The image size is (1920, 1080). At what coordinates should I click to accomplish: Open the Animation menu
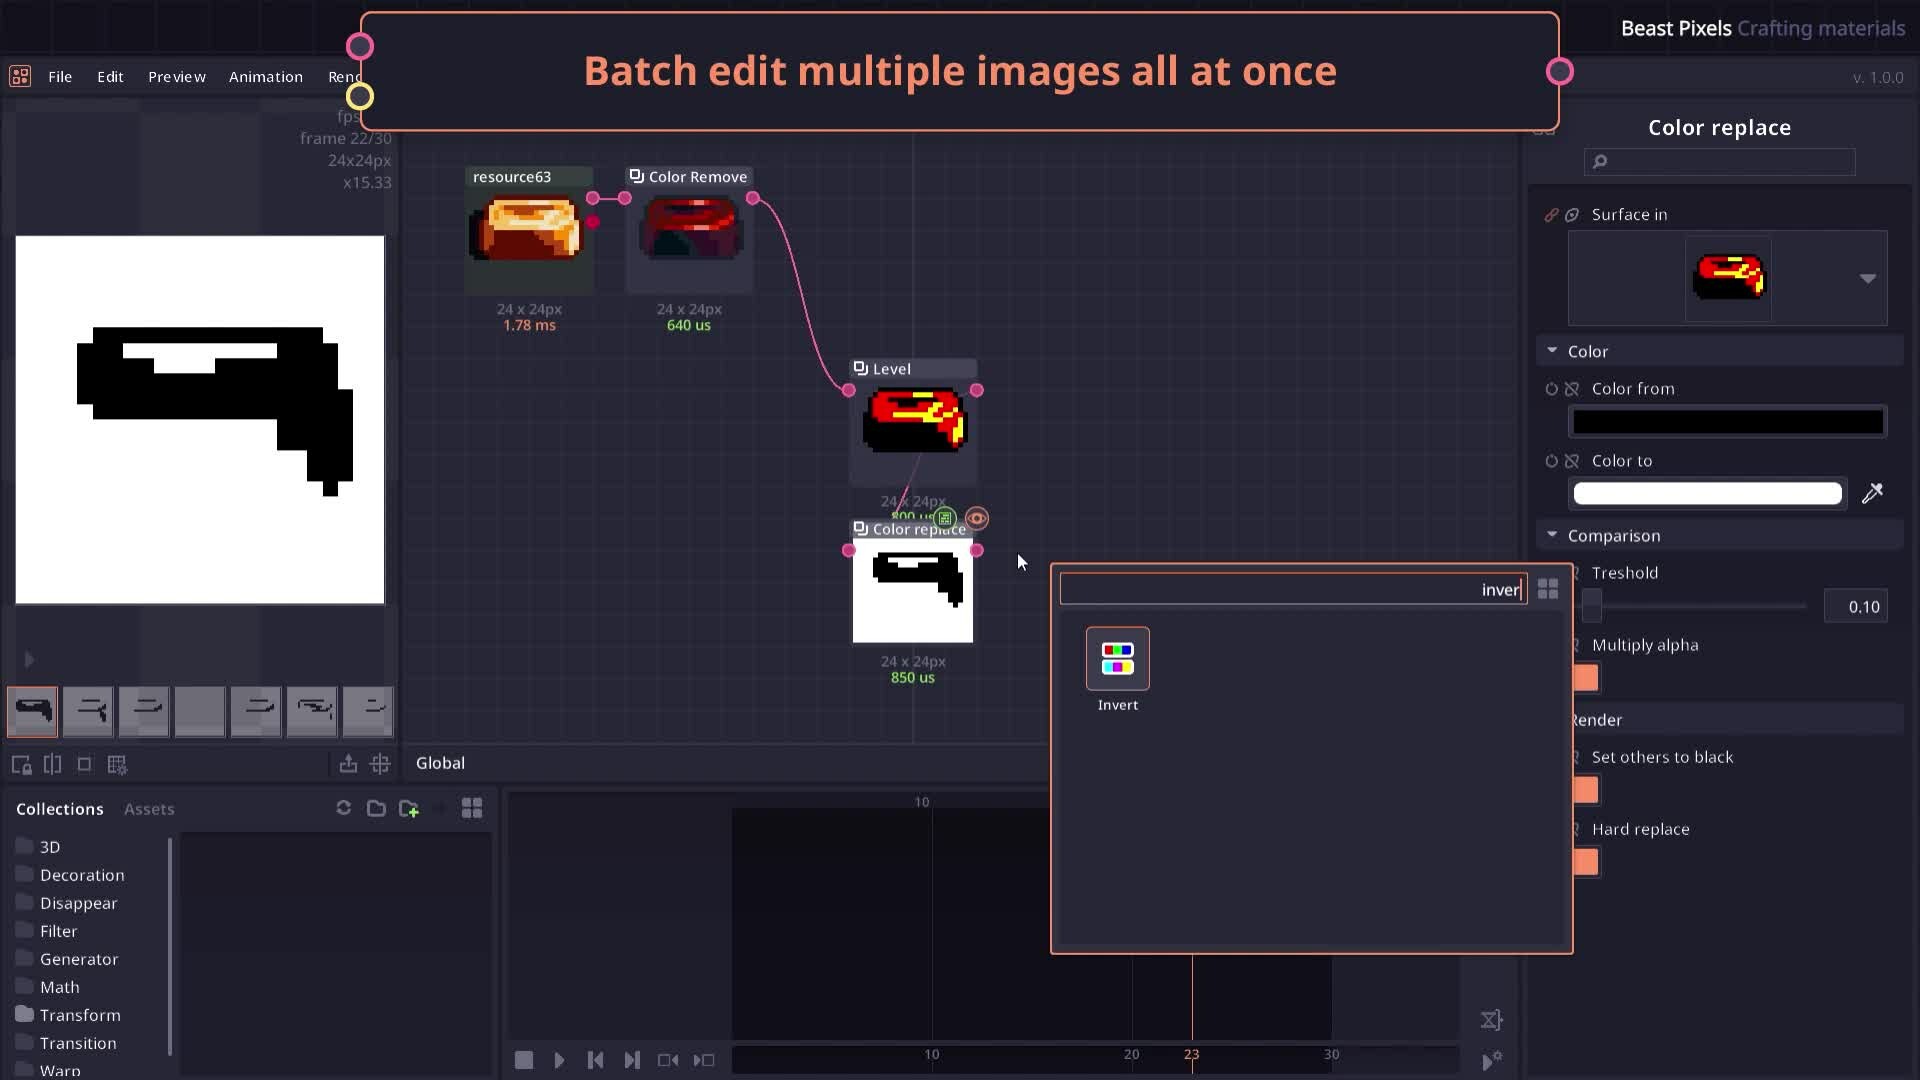tap(265, 77)
